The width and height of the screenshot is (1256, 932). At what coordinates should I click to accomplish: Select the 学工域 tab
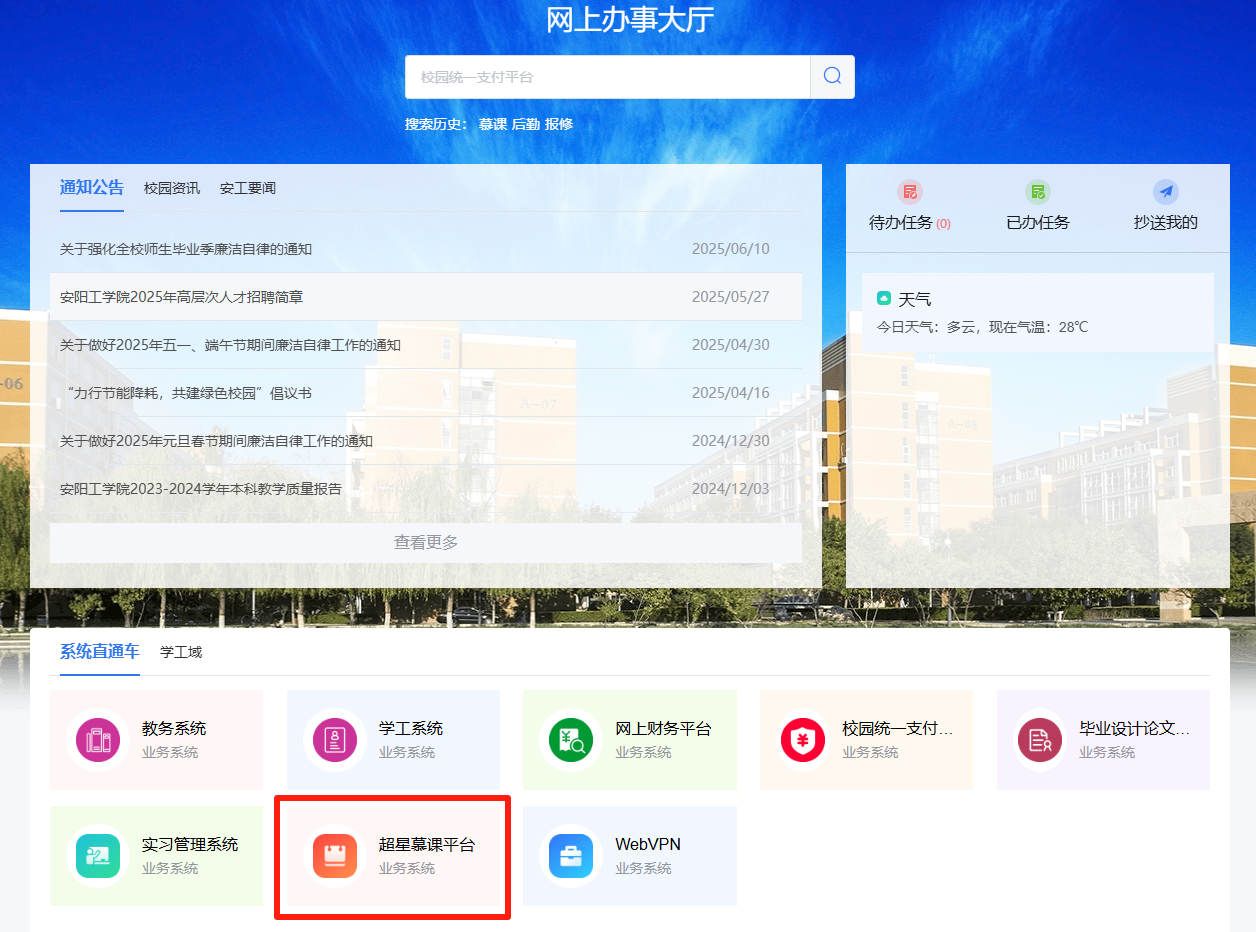181,652
